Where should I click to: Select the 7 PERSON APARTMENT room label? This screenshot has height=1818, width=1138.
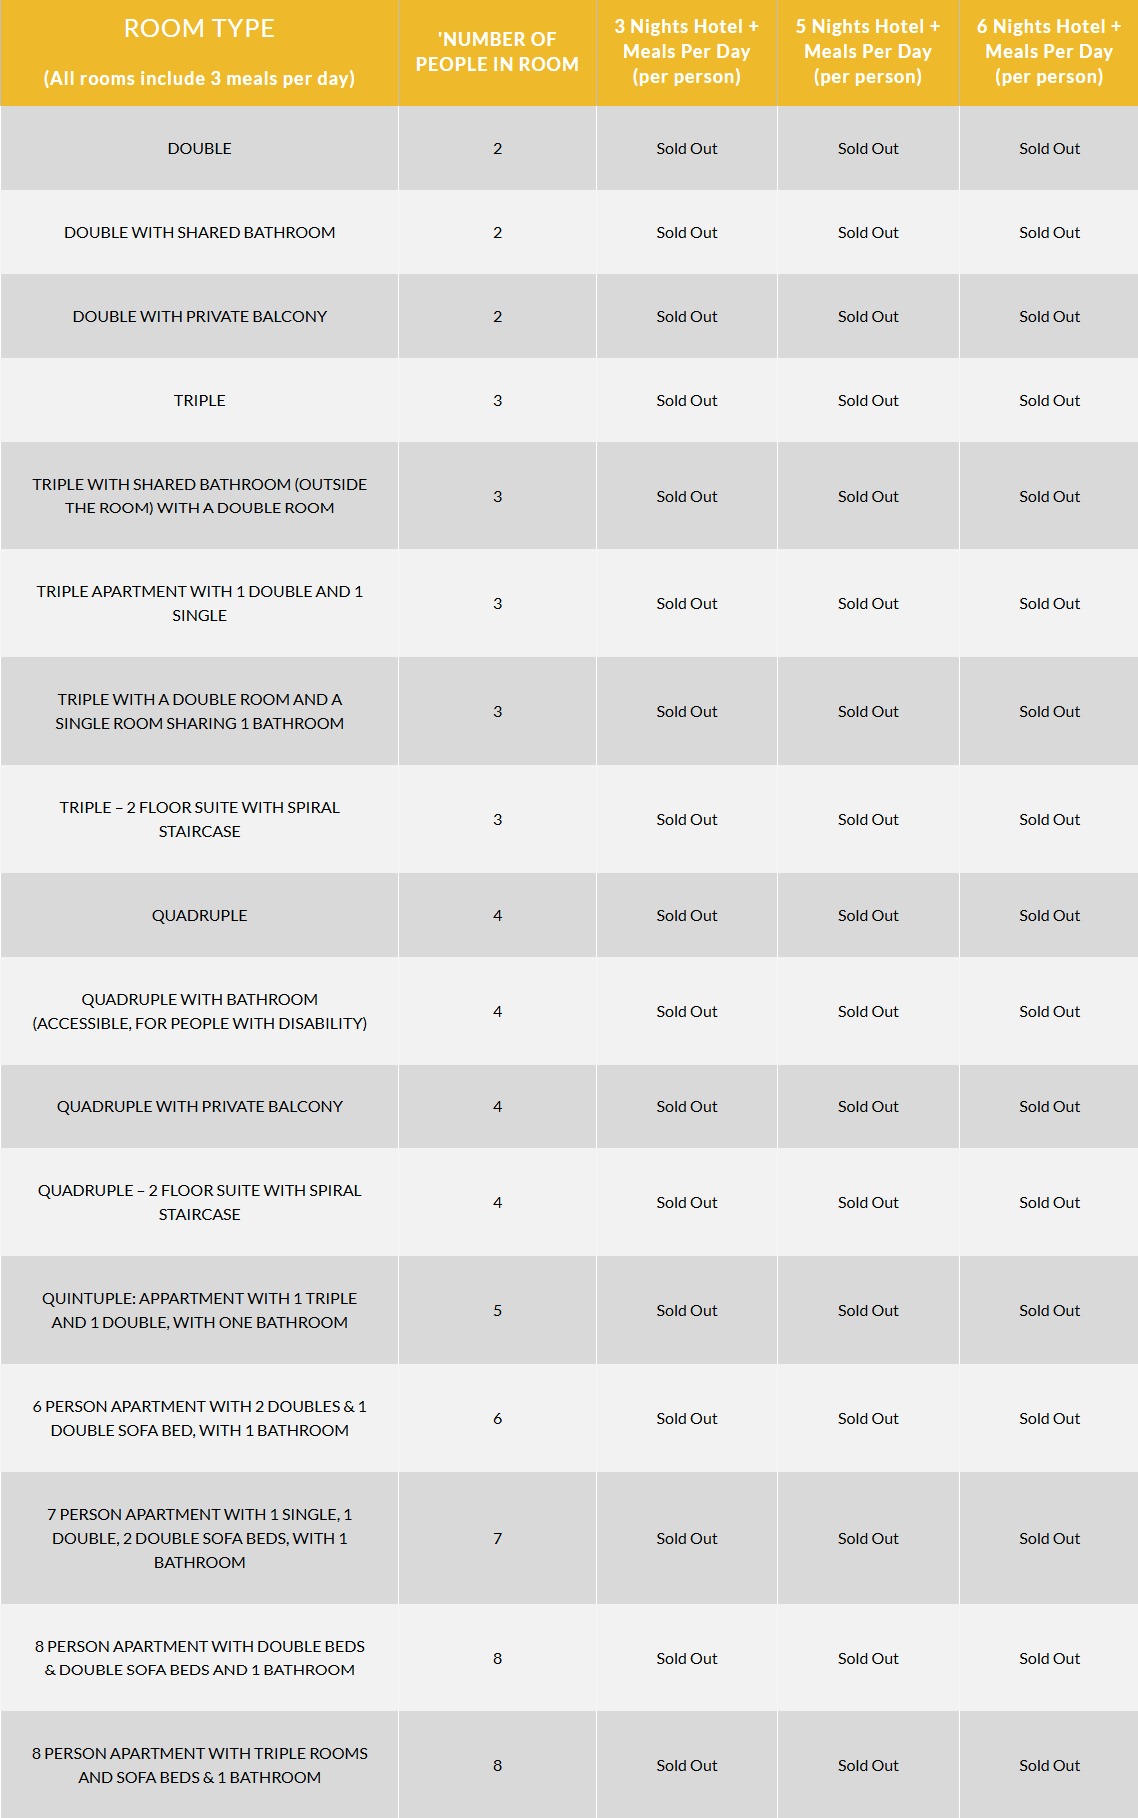pyautogui.click(x=199, y=1538)
